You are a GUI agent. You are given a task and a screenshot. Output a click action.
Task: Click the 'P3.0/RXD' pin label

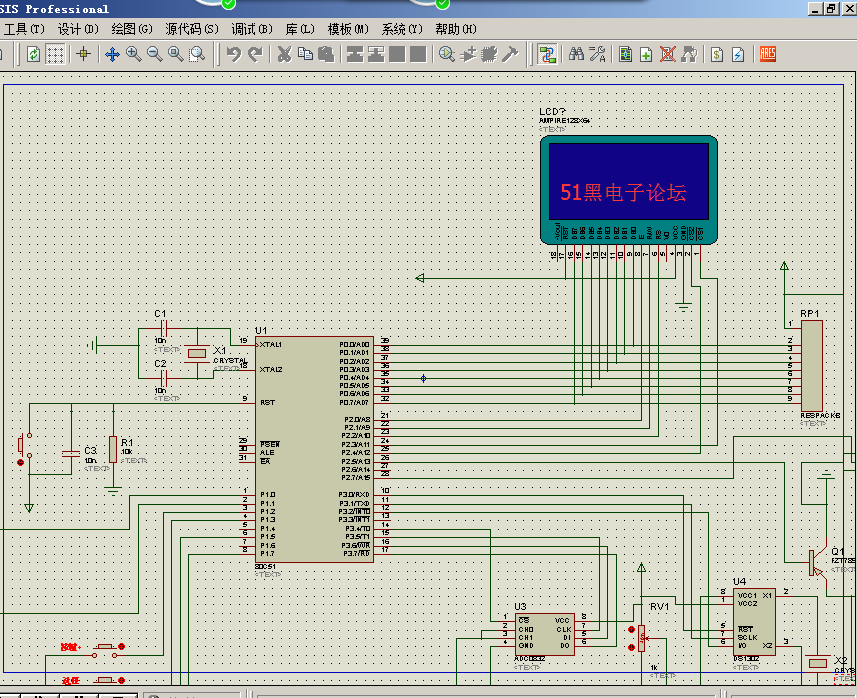[354, 494]
